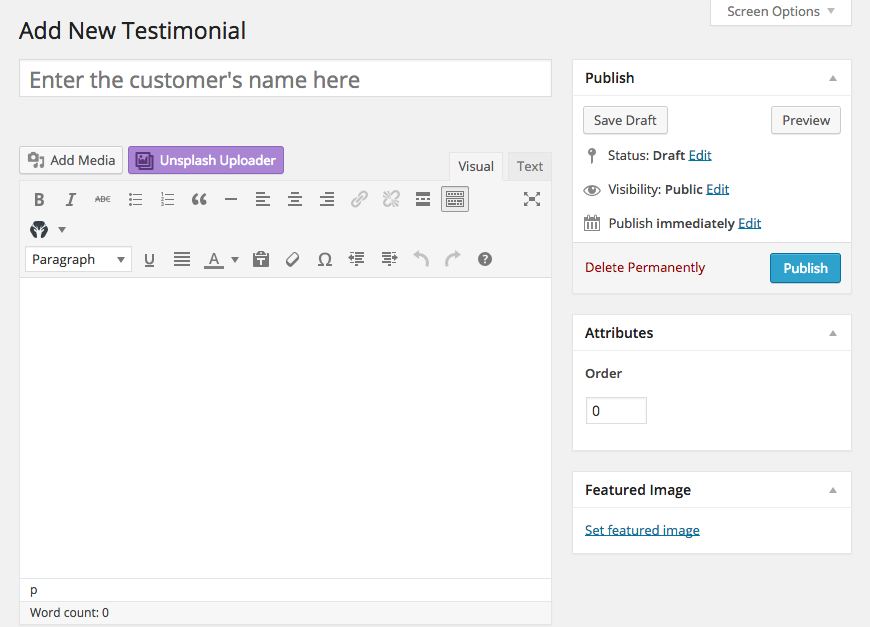Align text left
This screenshot has width=870, height=627.
[263, 199]
